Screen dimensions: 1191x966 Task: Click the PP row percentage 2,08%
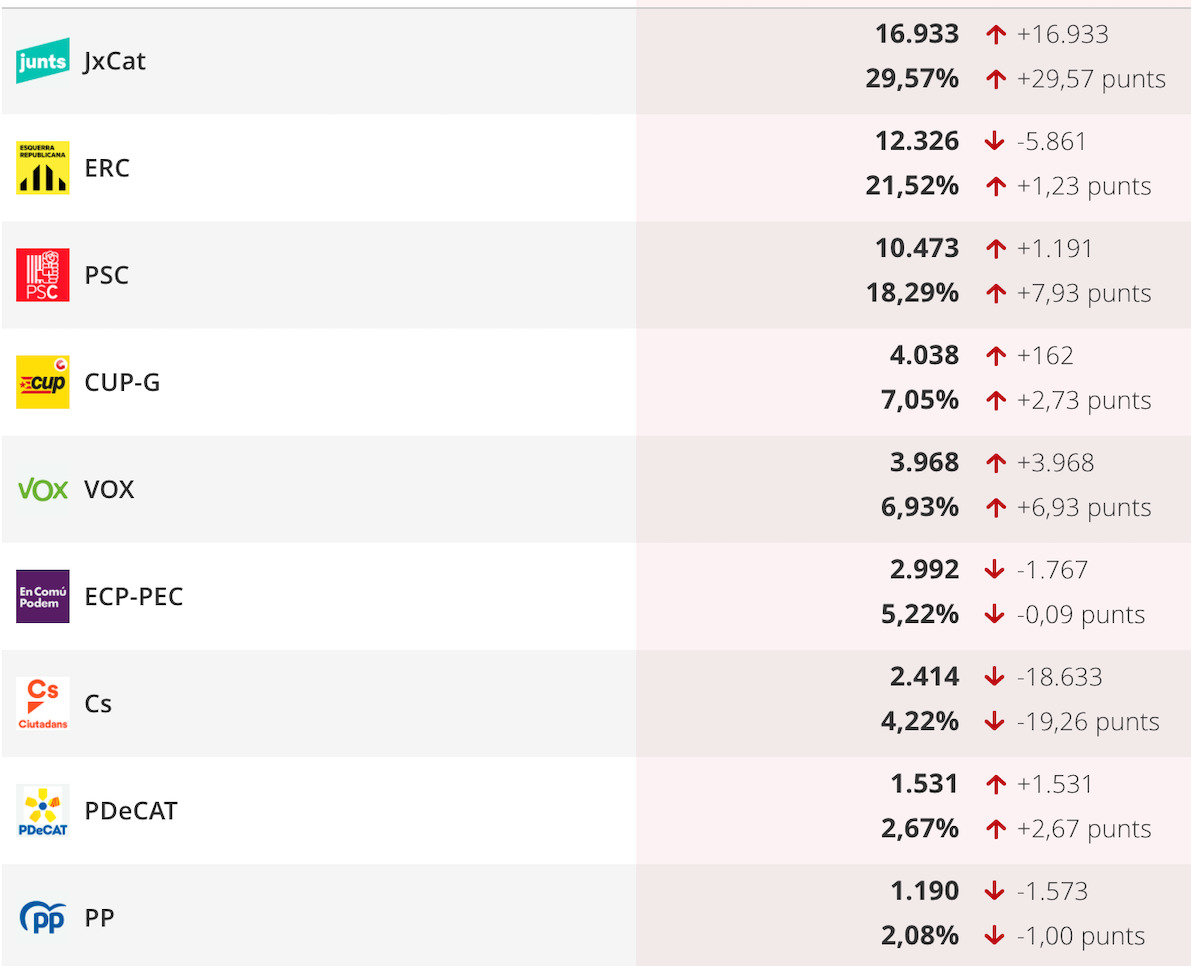pyautogui.click(x=920, y=936)
